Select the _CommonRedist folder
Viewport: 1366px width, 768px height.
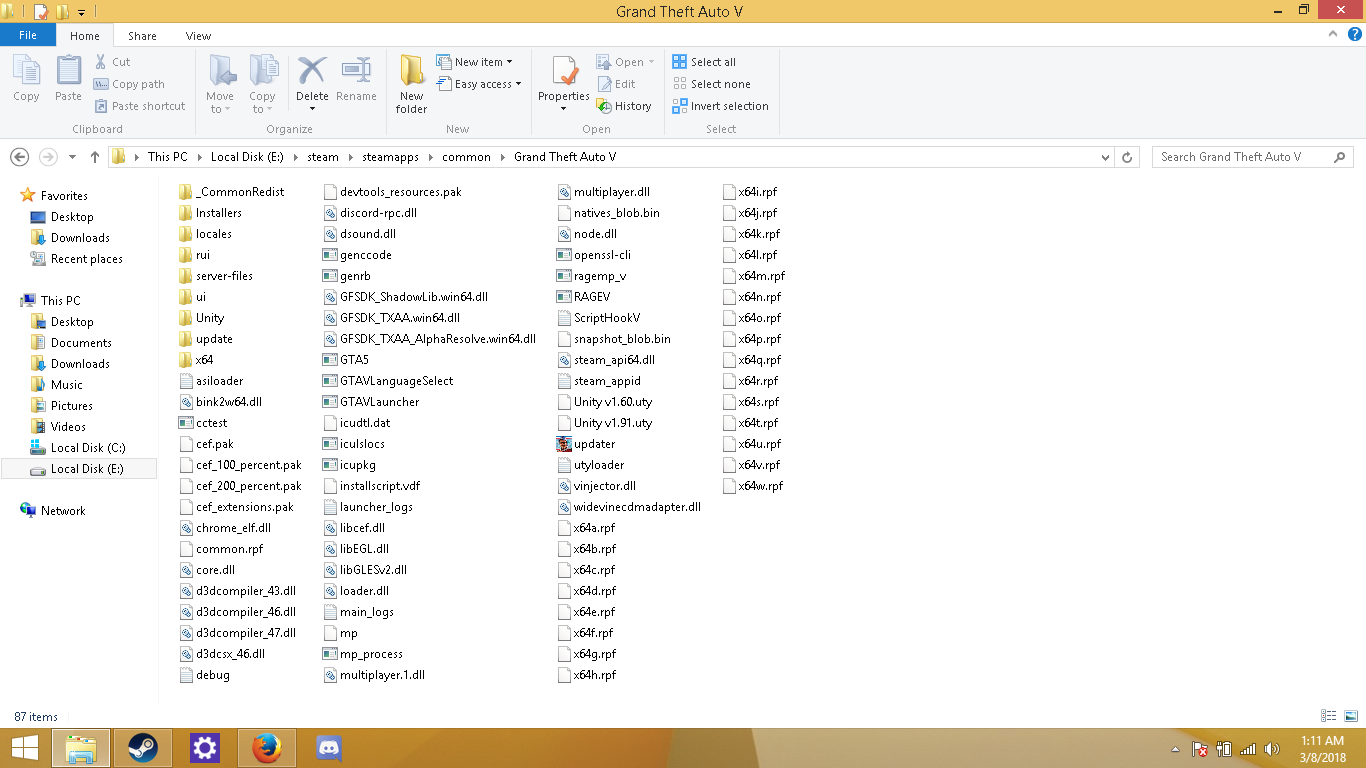tap(231, 192)
